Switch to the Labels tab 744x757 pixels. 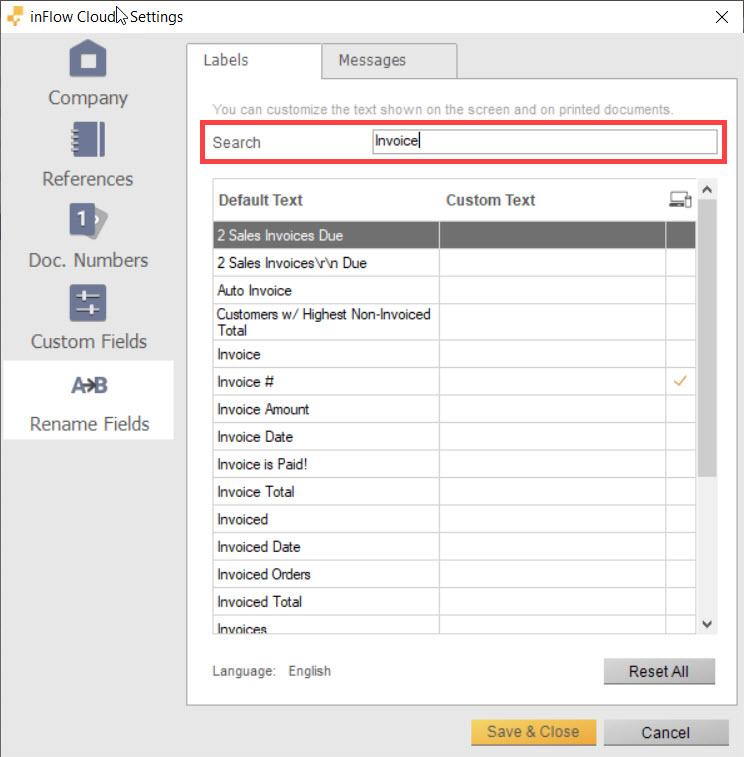click(x=254, y=60)
